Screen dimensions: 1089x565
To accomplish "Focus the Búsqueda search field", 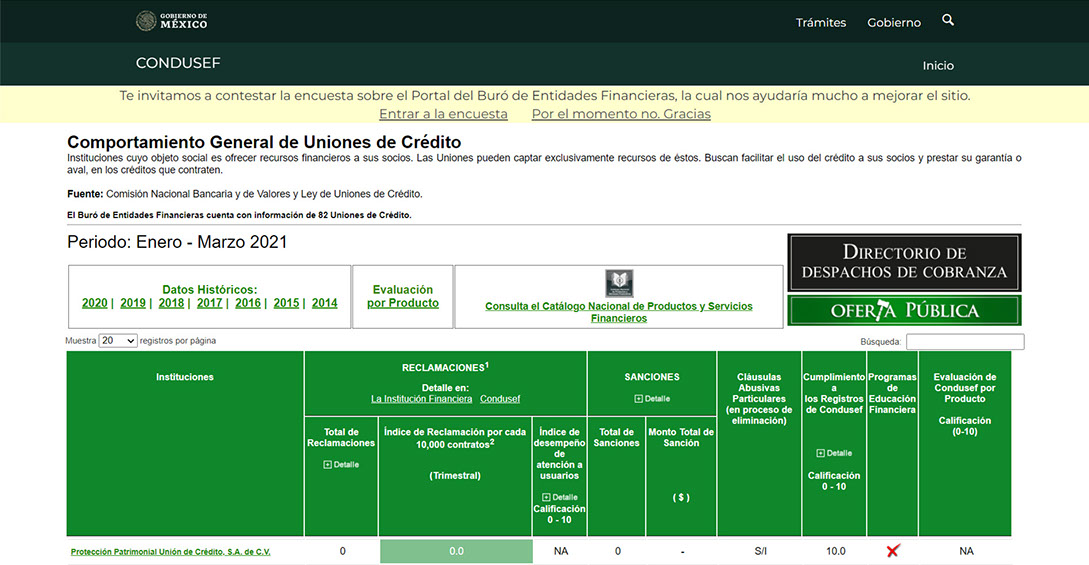I will [x=965, y=341].
